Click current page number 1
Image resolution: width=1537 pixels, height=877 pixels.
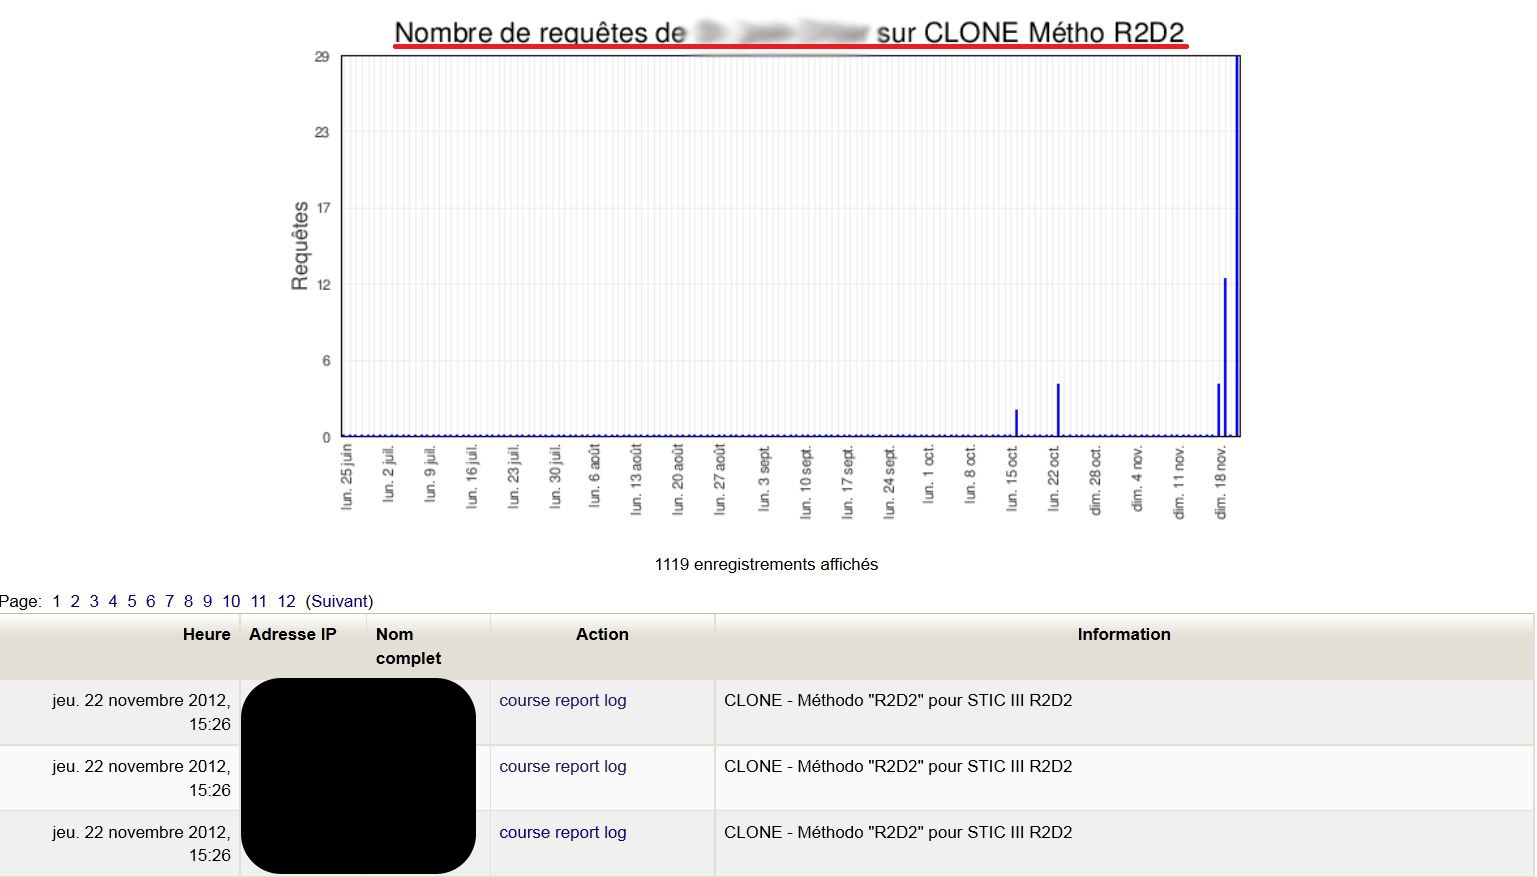point(56,601)
